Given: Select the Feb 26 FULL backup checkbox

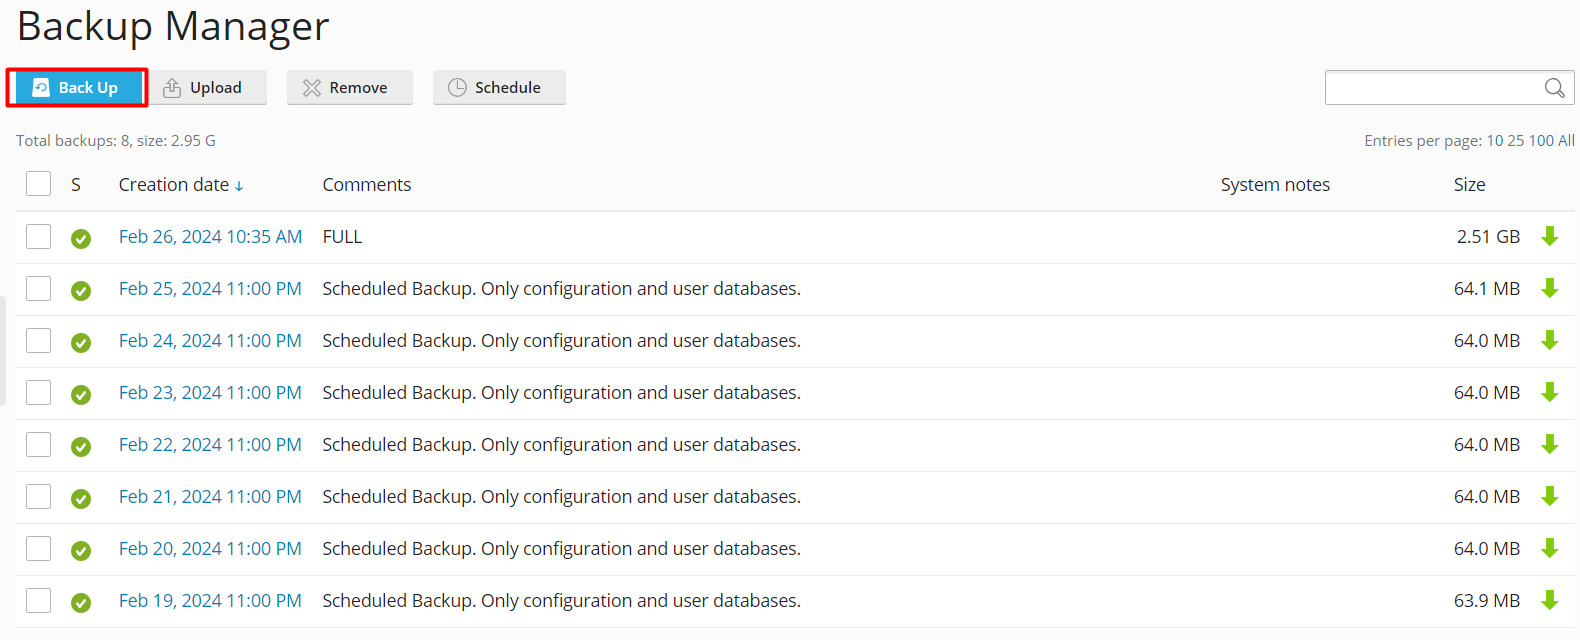Looking at the screenshot, I should point(39,236).
